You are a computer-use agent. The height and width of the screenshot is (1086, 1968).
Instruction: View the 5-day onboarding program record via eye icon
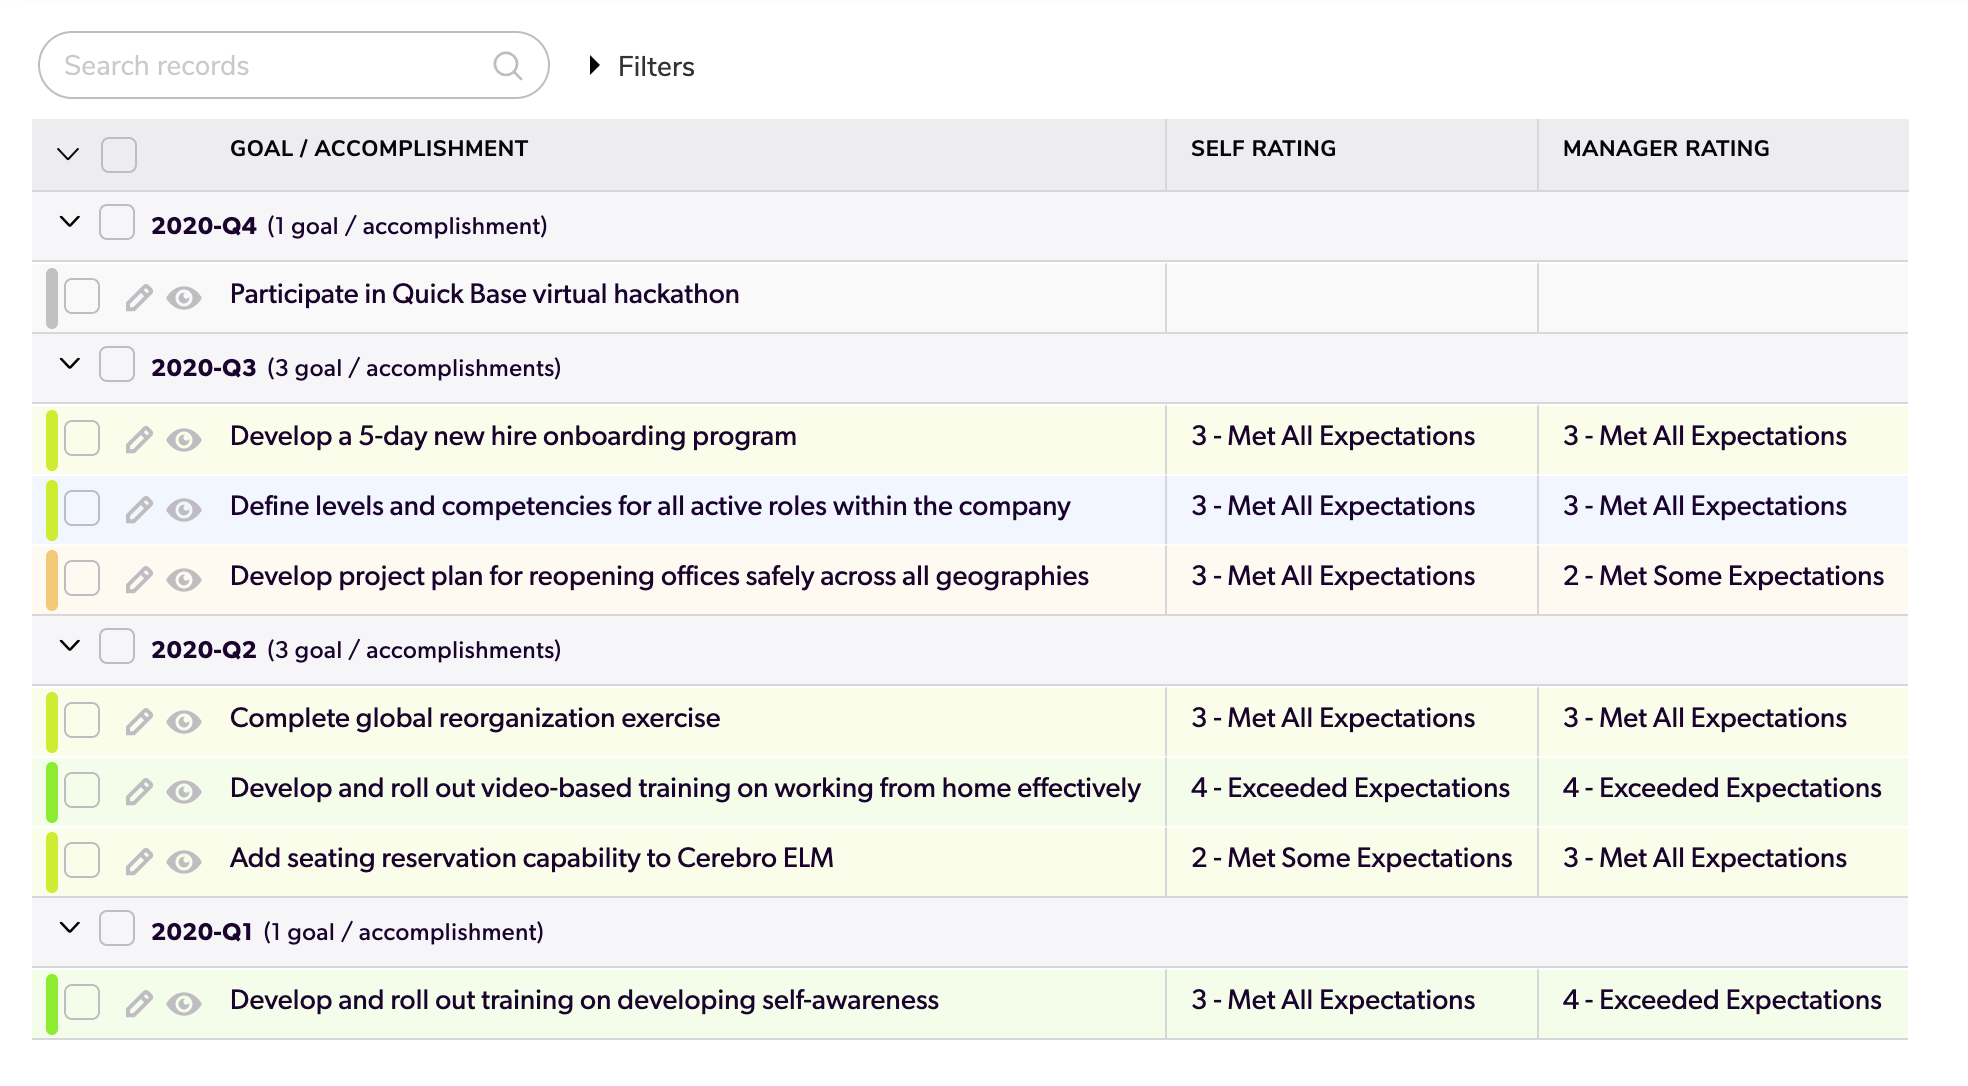(184, 440)
